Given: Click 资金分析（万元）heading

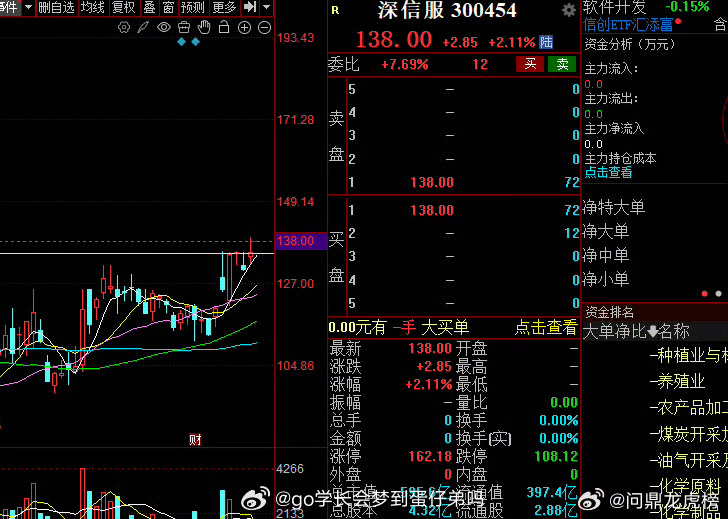Looking at the screenshot, I should click(x=629, y=44).
